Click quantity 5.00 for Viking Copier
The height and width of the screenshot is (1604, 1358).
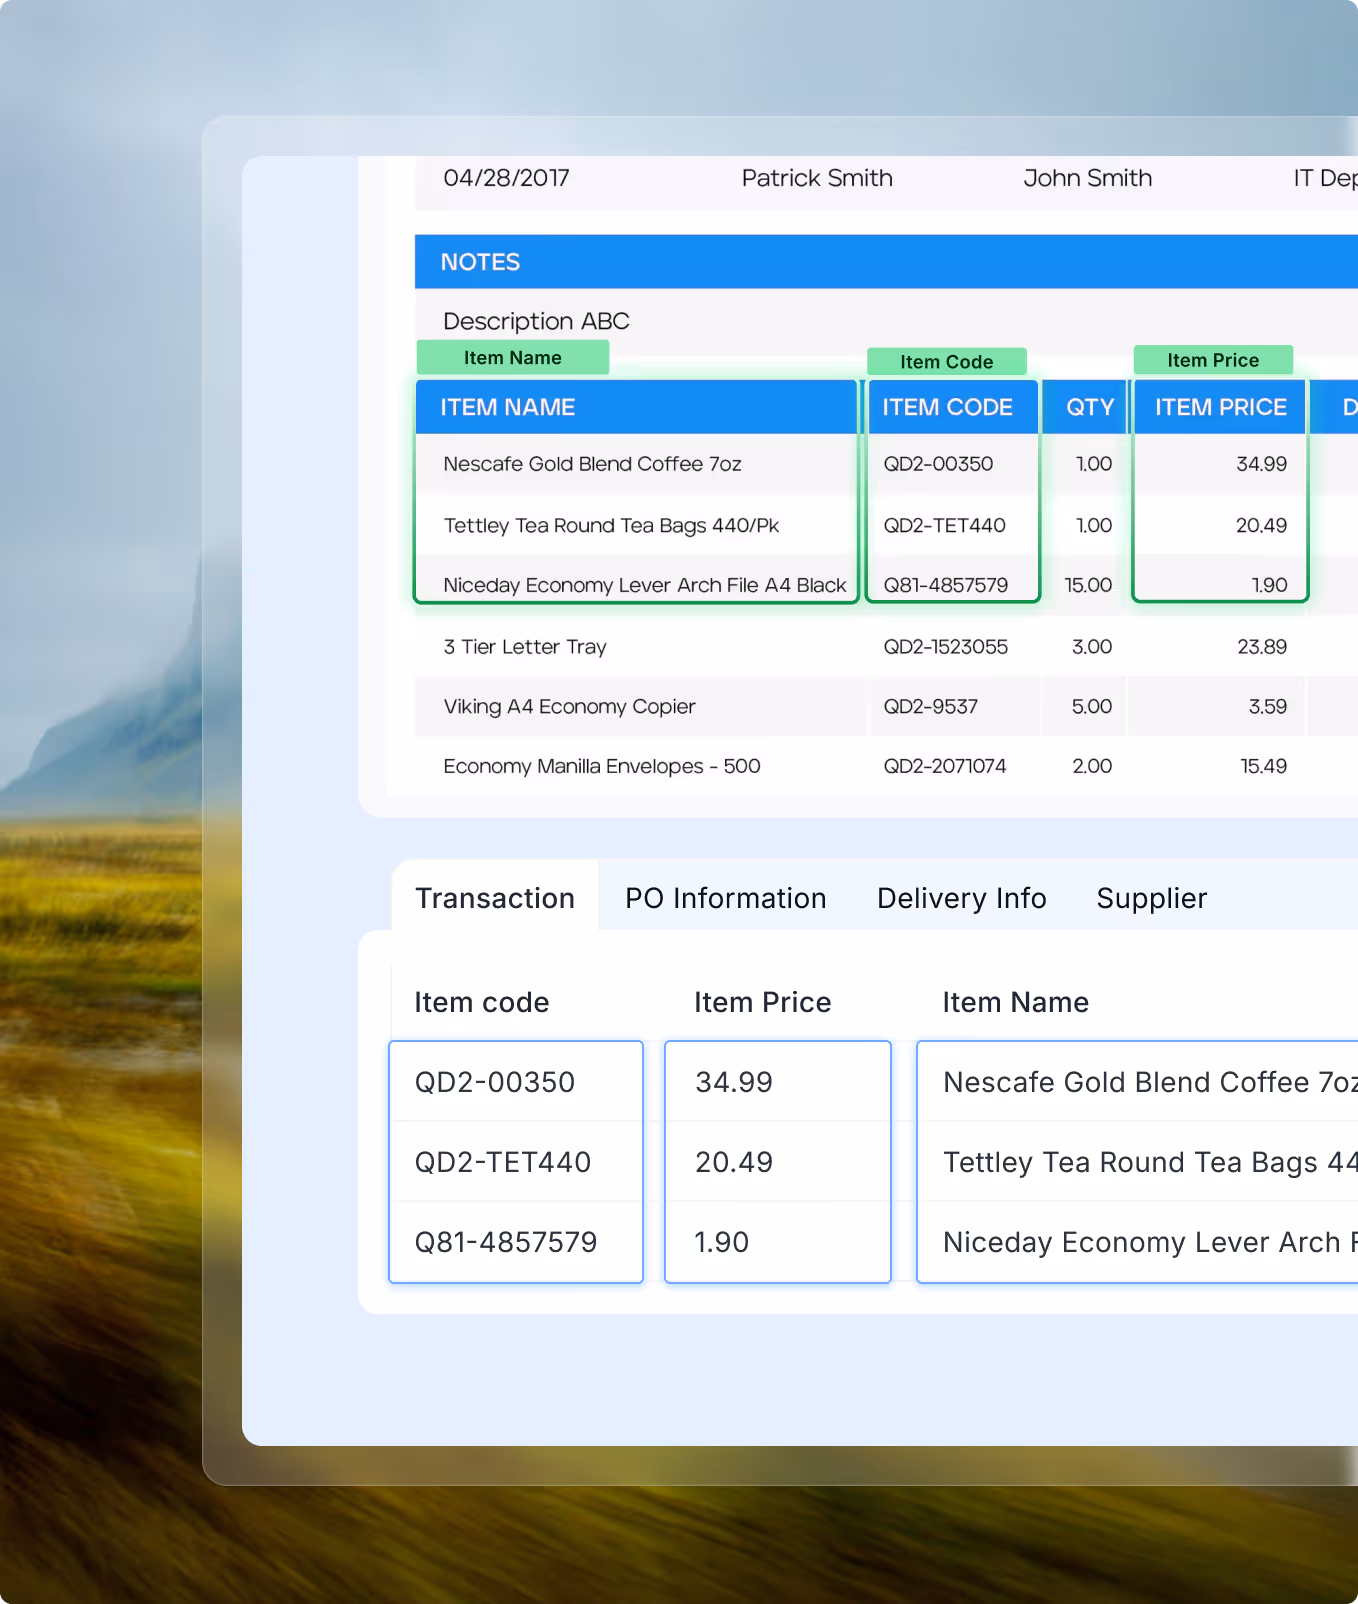(x=1092, y=706)
